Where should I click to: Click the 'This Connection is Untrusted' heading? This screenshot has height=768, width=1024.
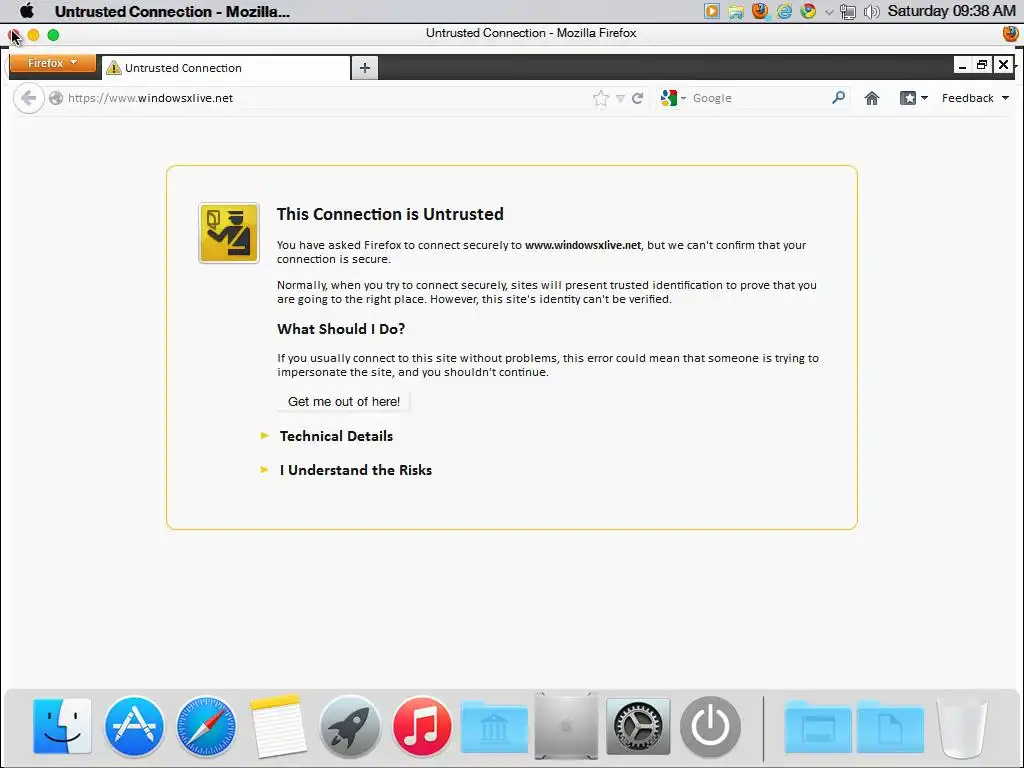tap(390, 214)
